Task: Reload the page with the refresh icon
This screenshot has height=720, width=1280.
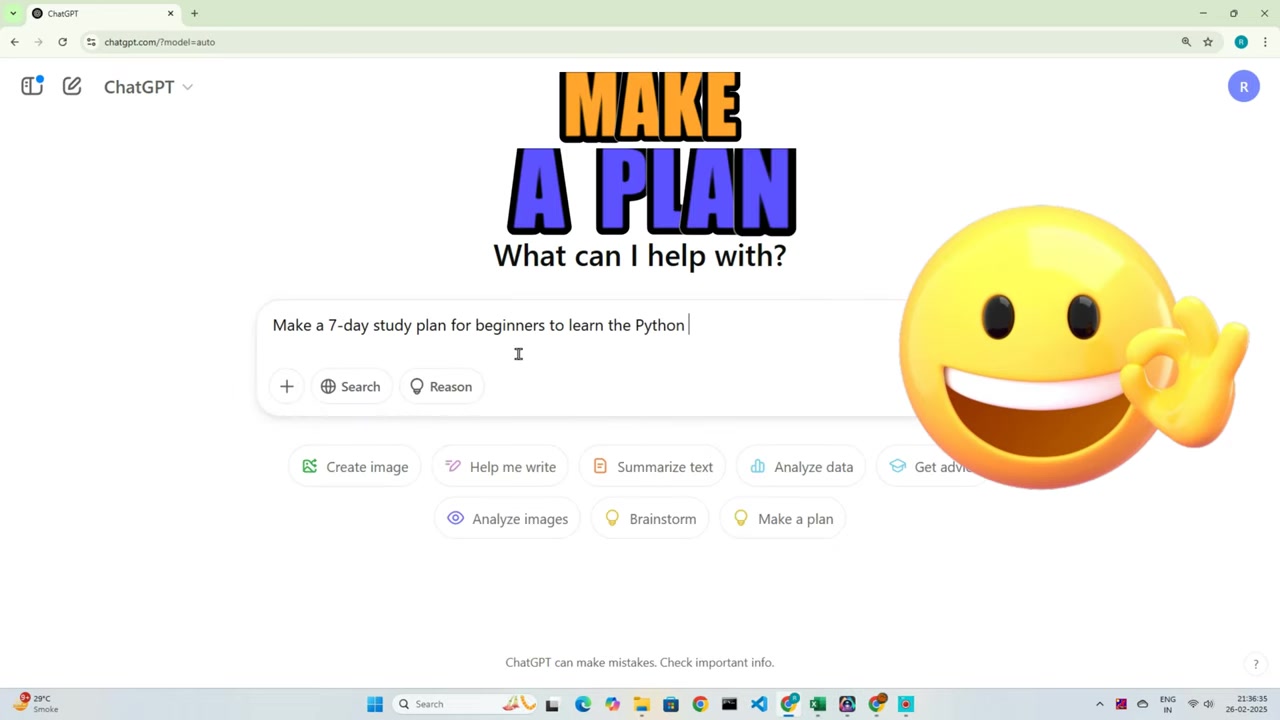Action: coord(62,42)
